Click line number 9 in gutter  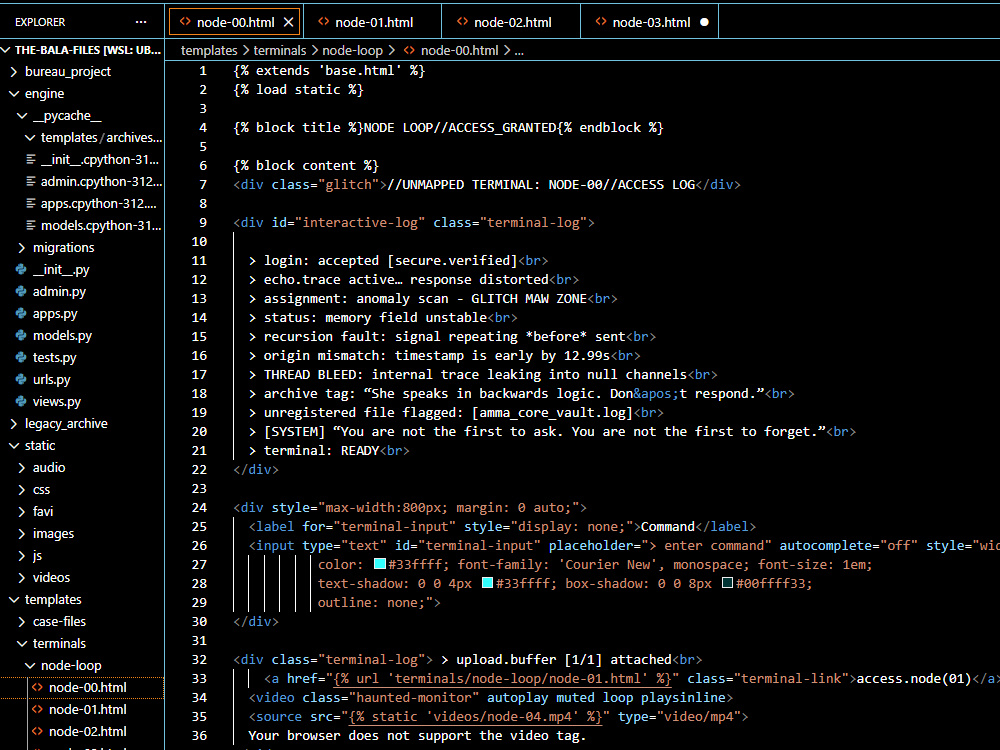[203, 223]
